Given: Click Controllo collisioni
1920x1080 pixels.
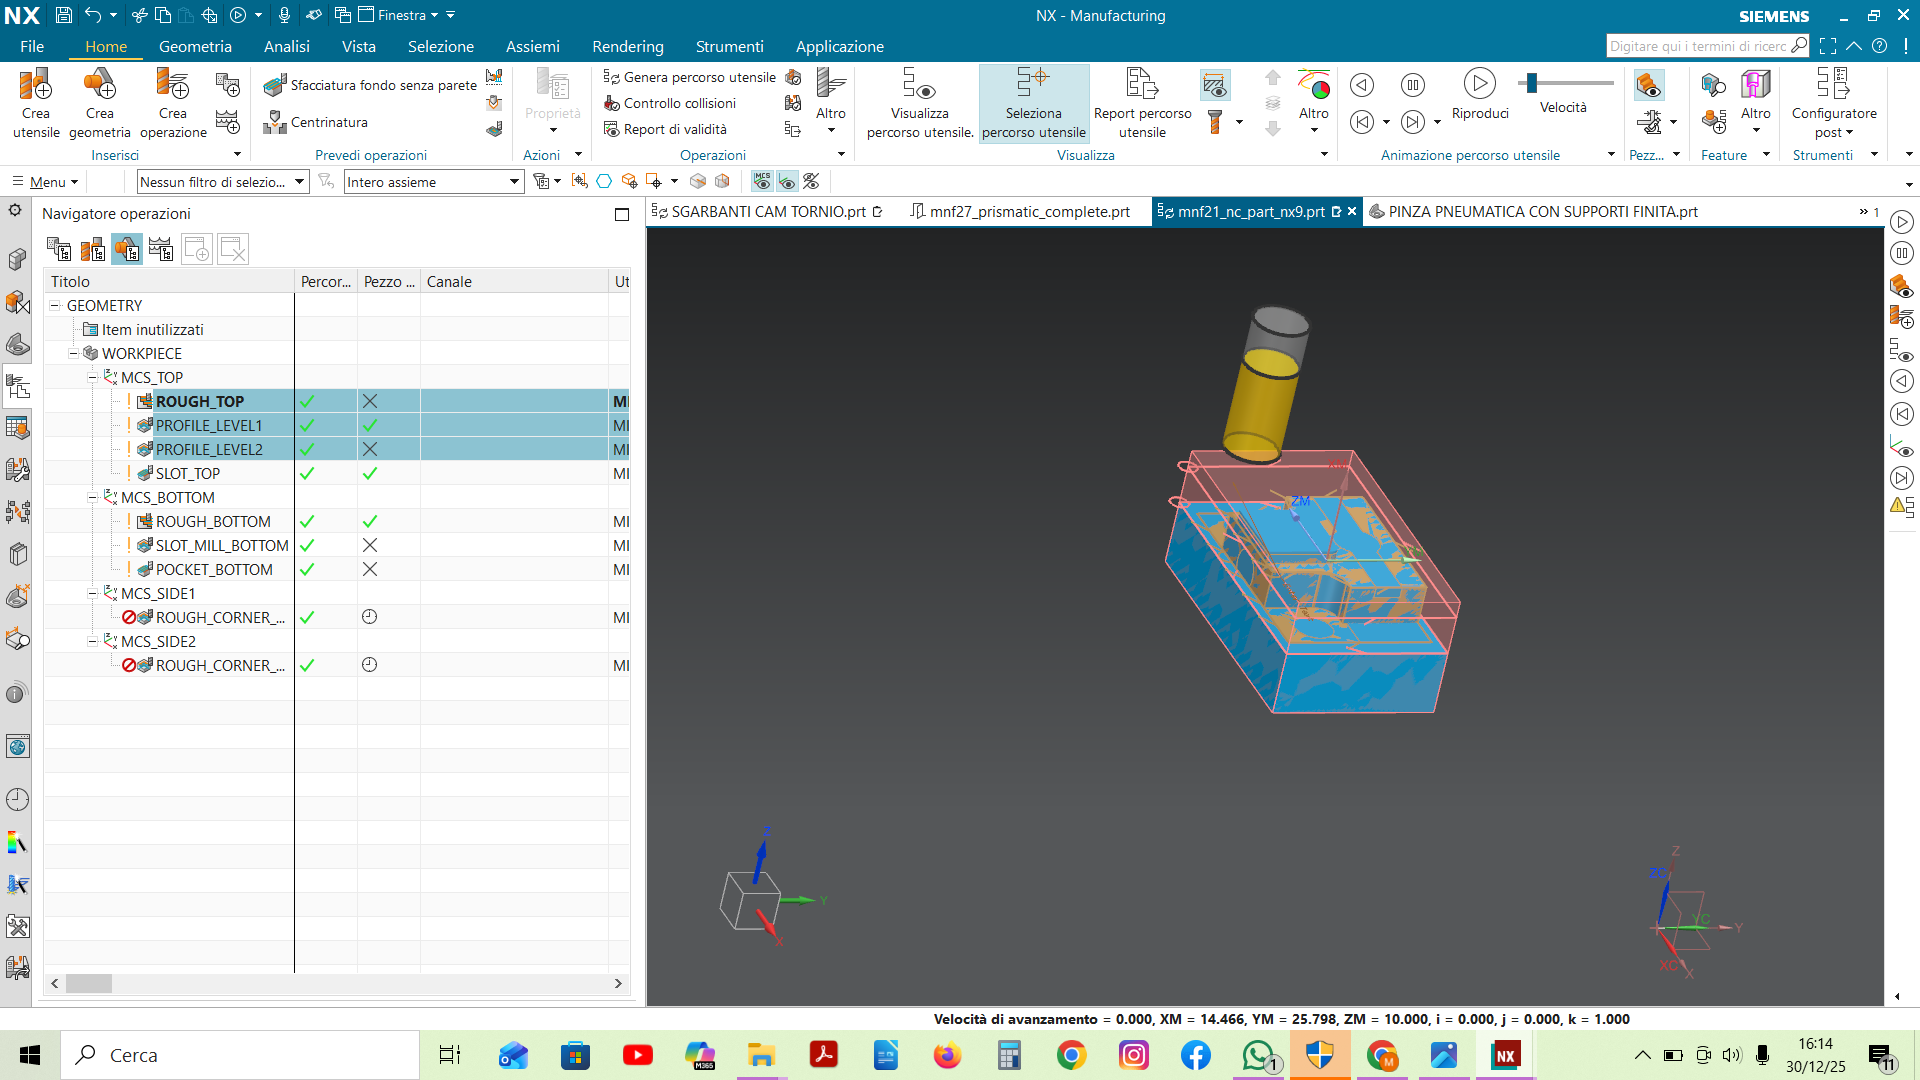Looking at the screenshot, I should 679,103.
